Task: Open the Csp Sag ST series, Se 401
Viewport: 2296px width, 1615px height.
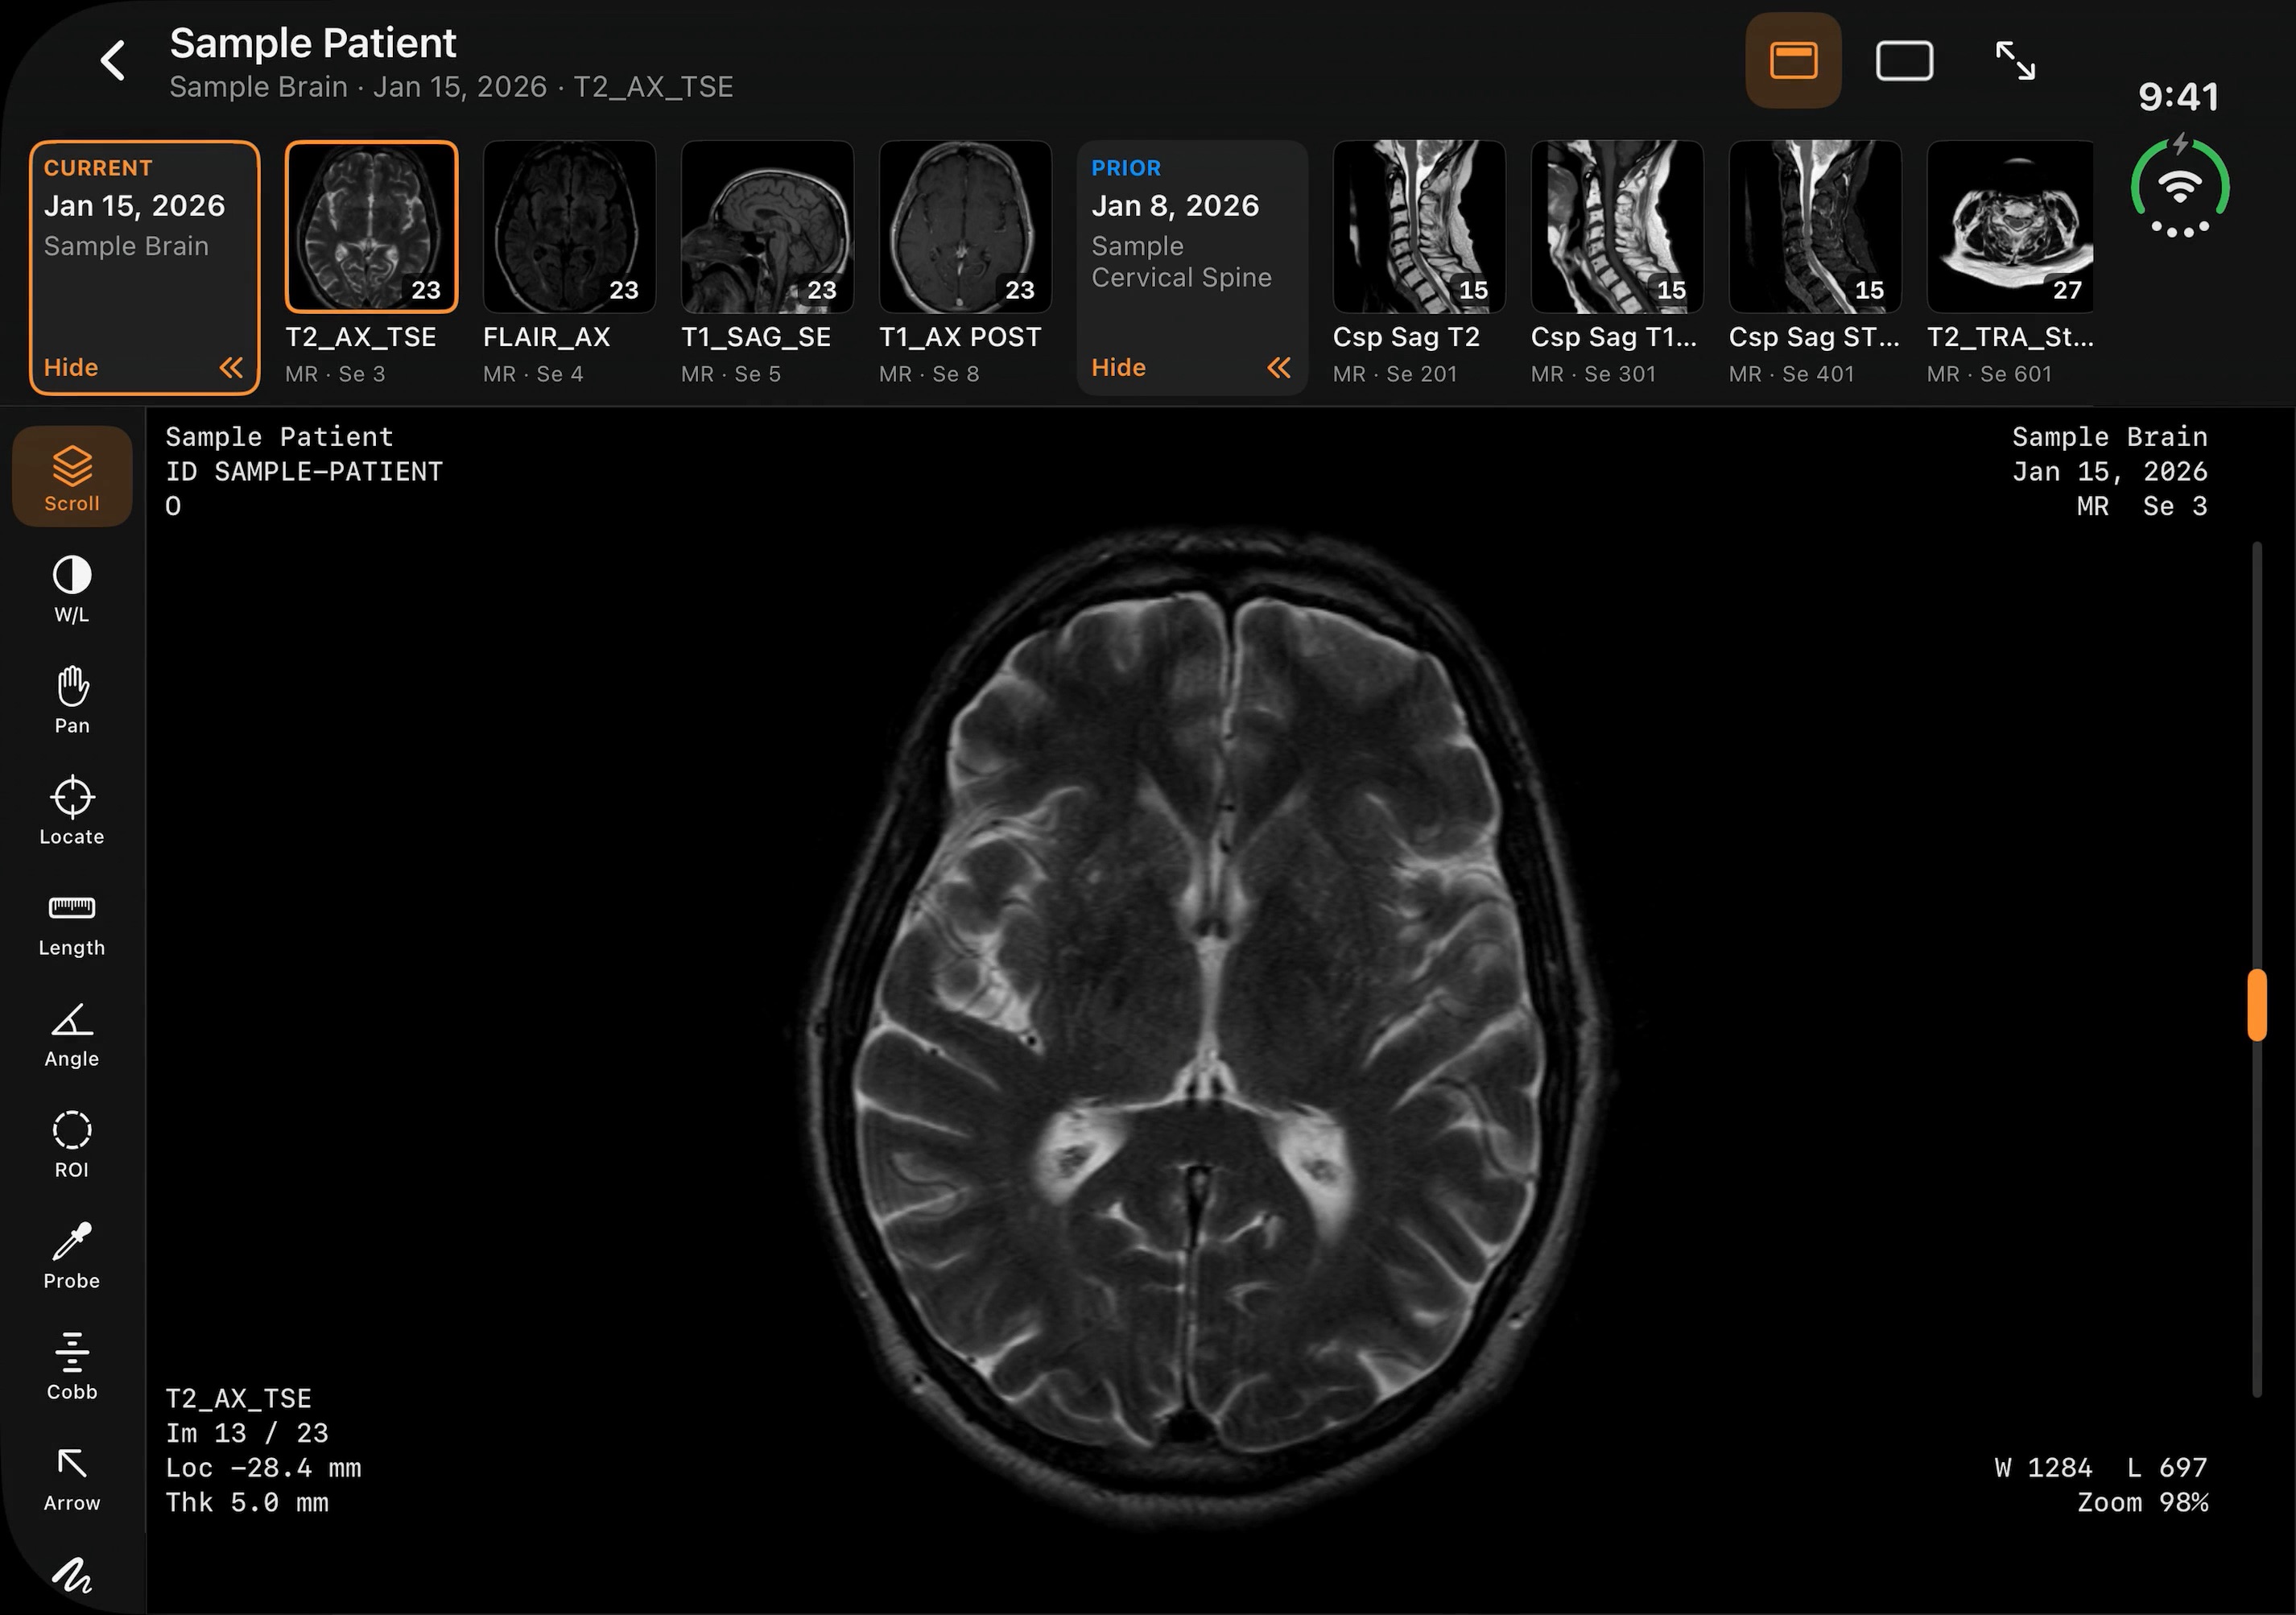Action: click(x=1815, y=227)
